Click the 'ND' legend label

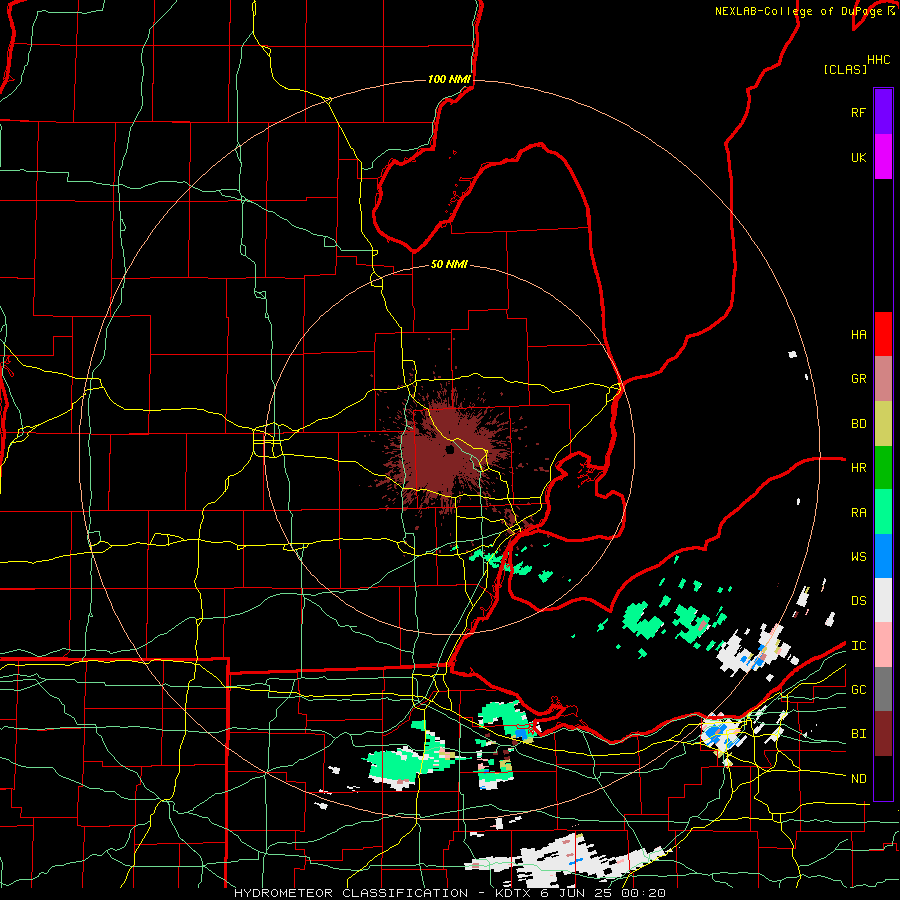pyautogui.click(x=858, y=779)
